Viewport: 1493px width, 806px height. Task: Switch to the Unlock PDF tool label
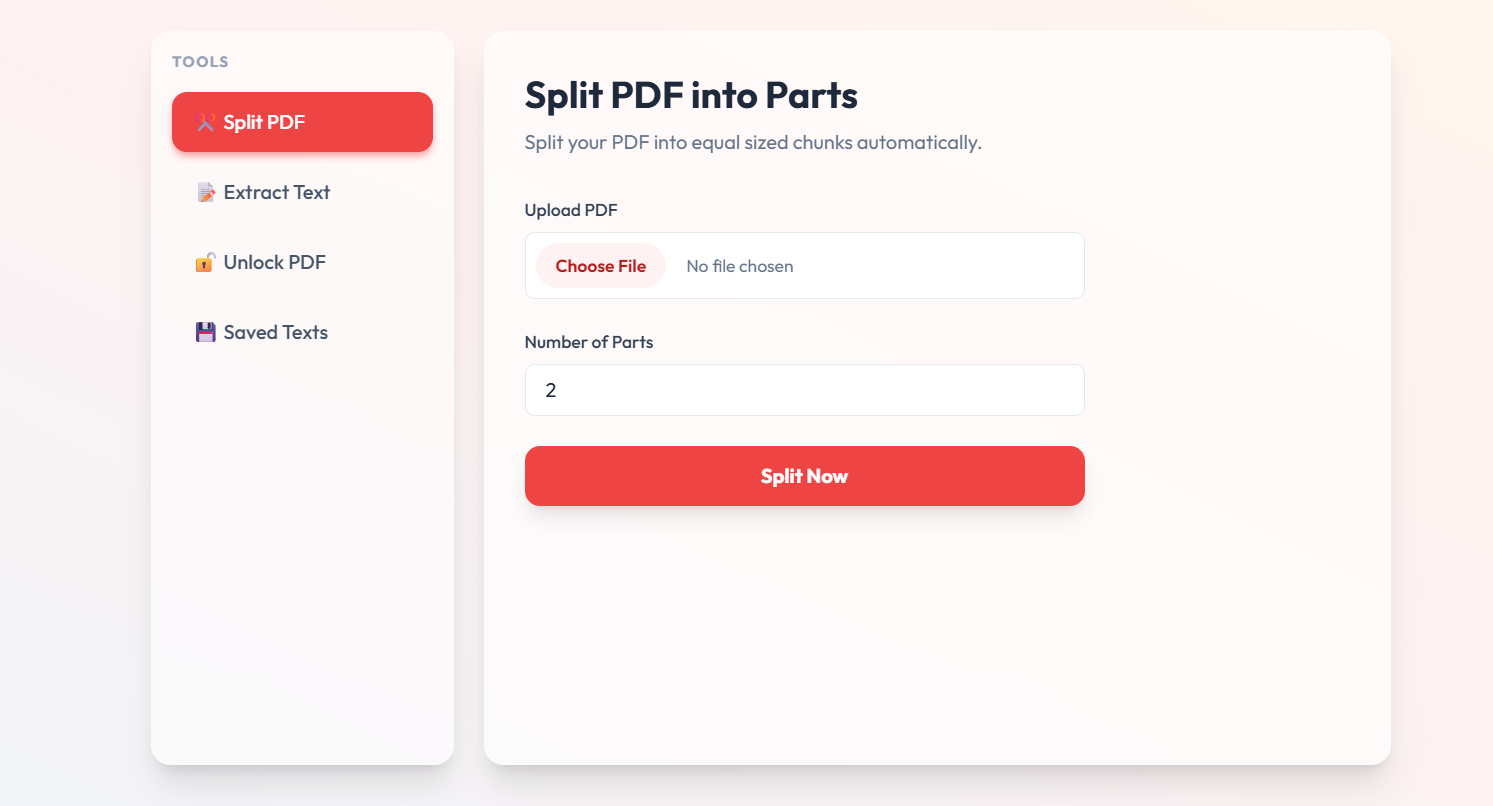275,263
